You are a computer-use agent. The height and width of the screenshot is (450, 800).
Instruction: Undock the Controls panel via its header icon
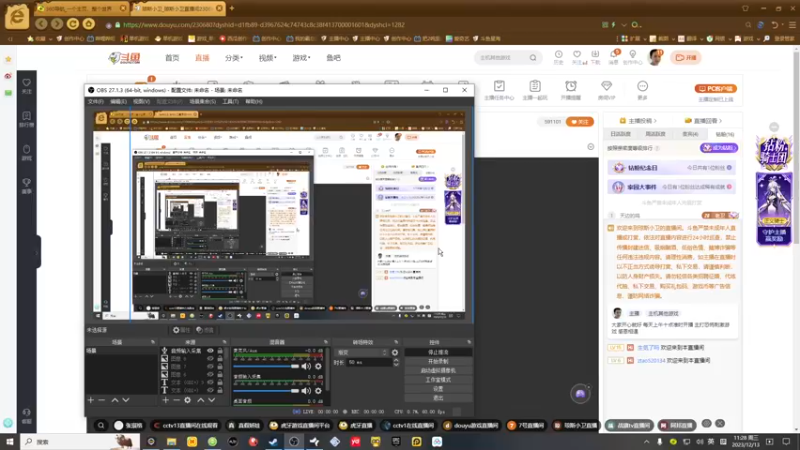[x=468, y=342]
